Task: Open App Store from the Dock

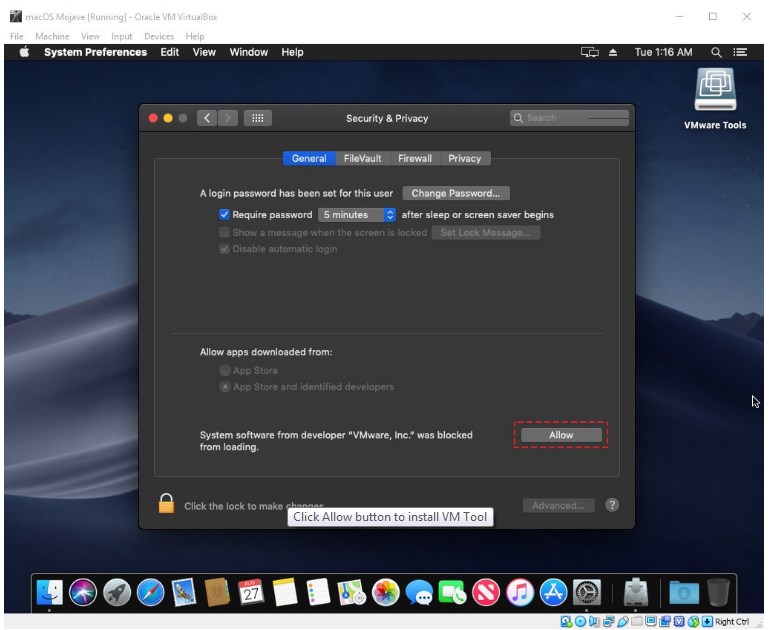Action: [554, 592]
